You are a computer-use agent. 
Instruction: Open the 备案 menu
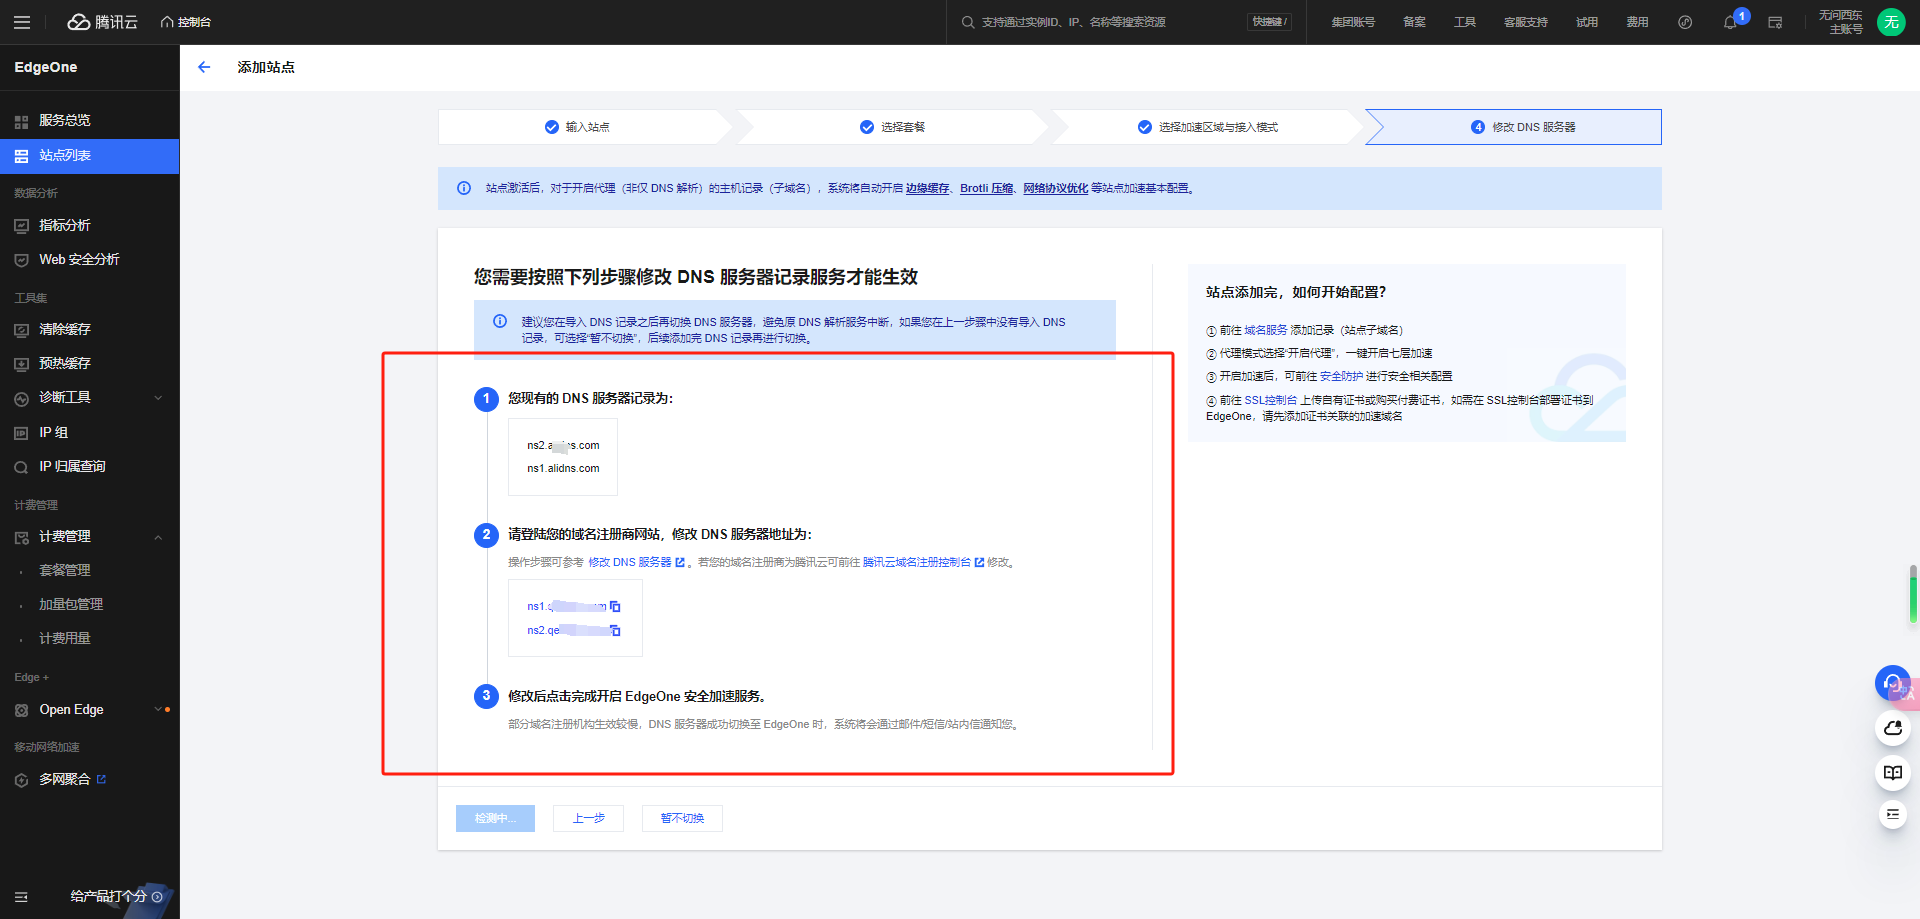(1414, 22)
